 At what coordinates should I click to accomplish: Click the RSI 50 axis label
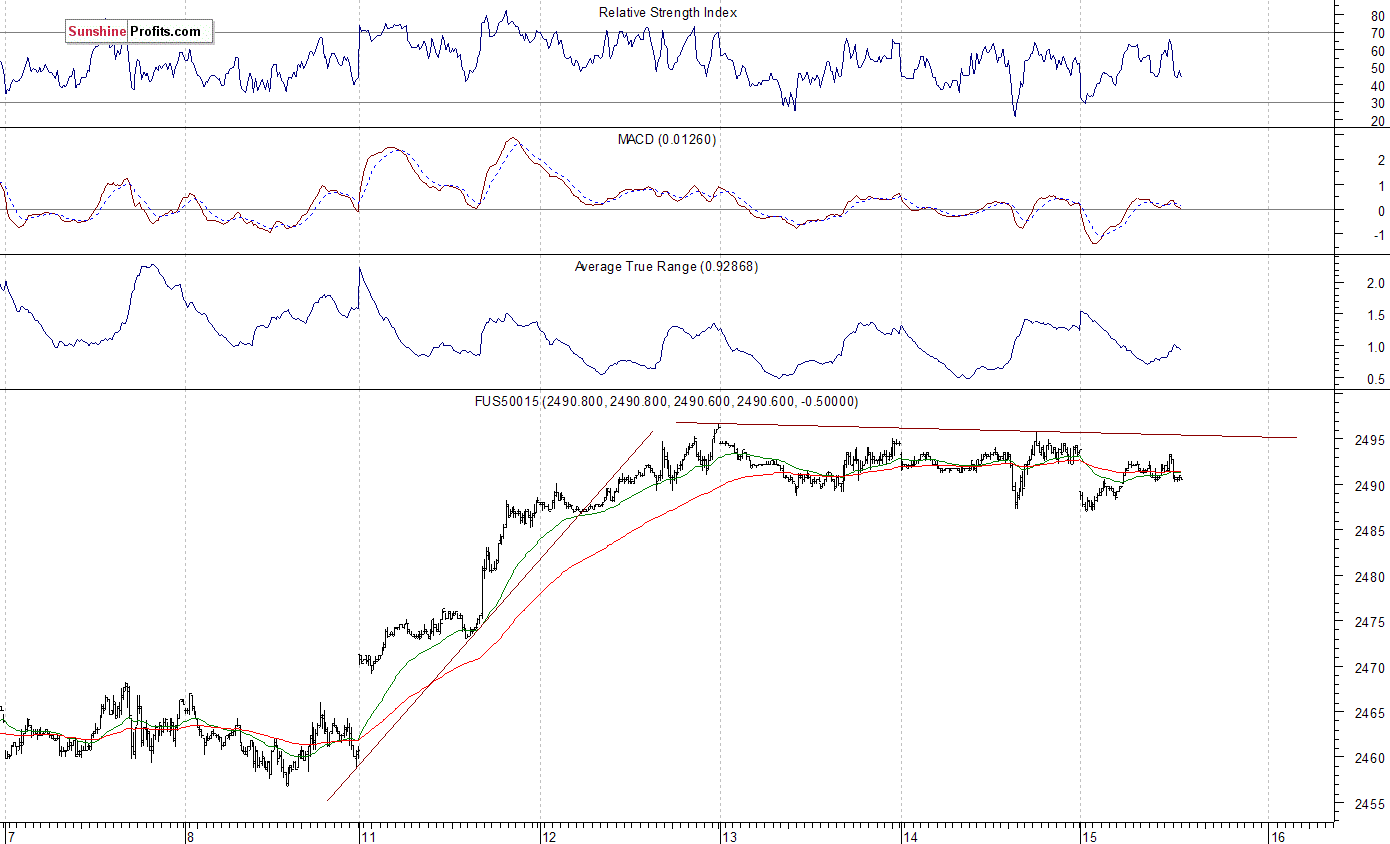(x=1378, y=68)
